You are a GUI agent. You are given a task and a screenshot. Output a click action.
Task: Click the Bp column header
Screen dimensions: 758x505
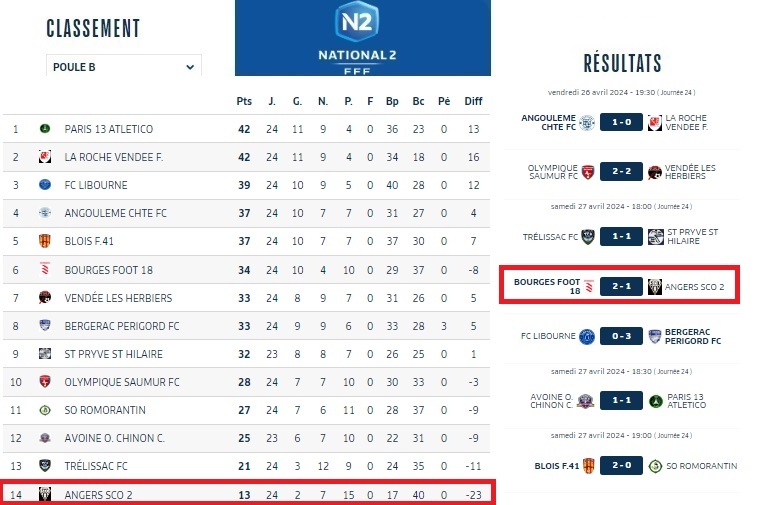392,101
